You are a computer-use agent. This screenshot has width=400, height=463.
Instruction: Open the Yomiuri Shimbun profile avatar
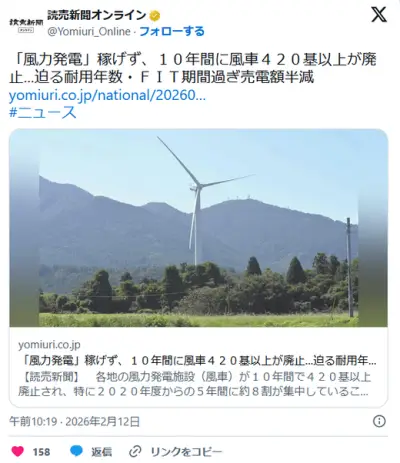(x=26, y=25)
